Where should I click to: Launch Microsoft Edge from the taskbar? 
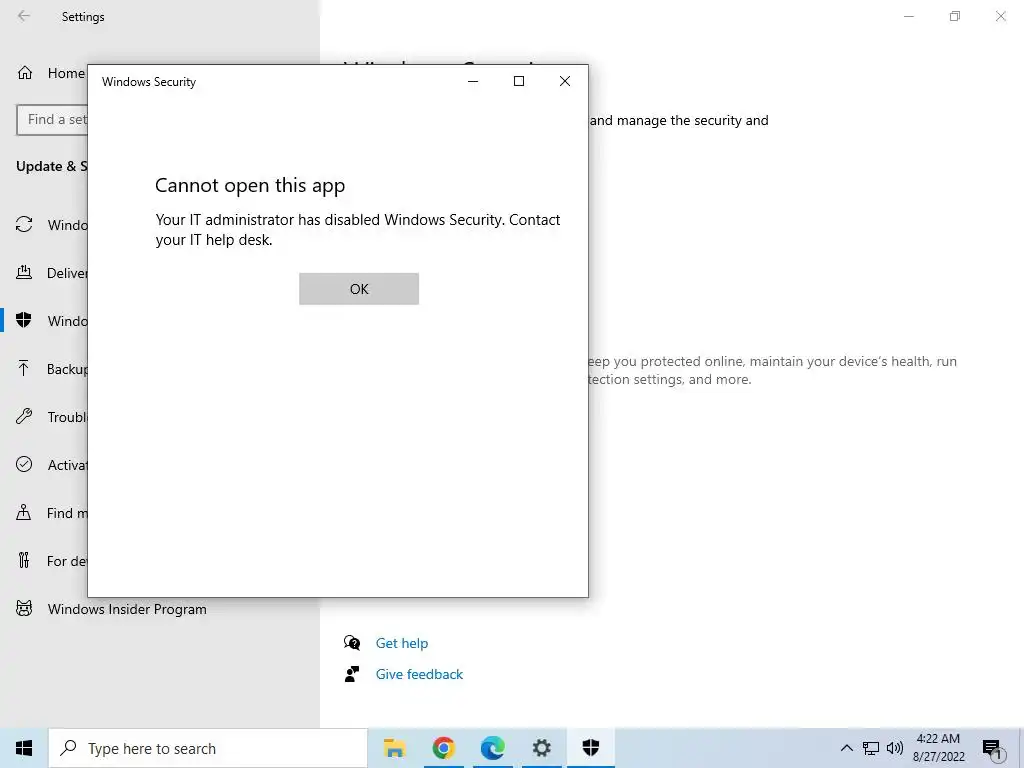pyautogui.click(x=492, y=748)
